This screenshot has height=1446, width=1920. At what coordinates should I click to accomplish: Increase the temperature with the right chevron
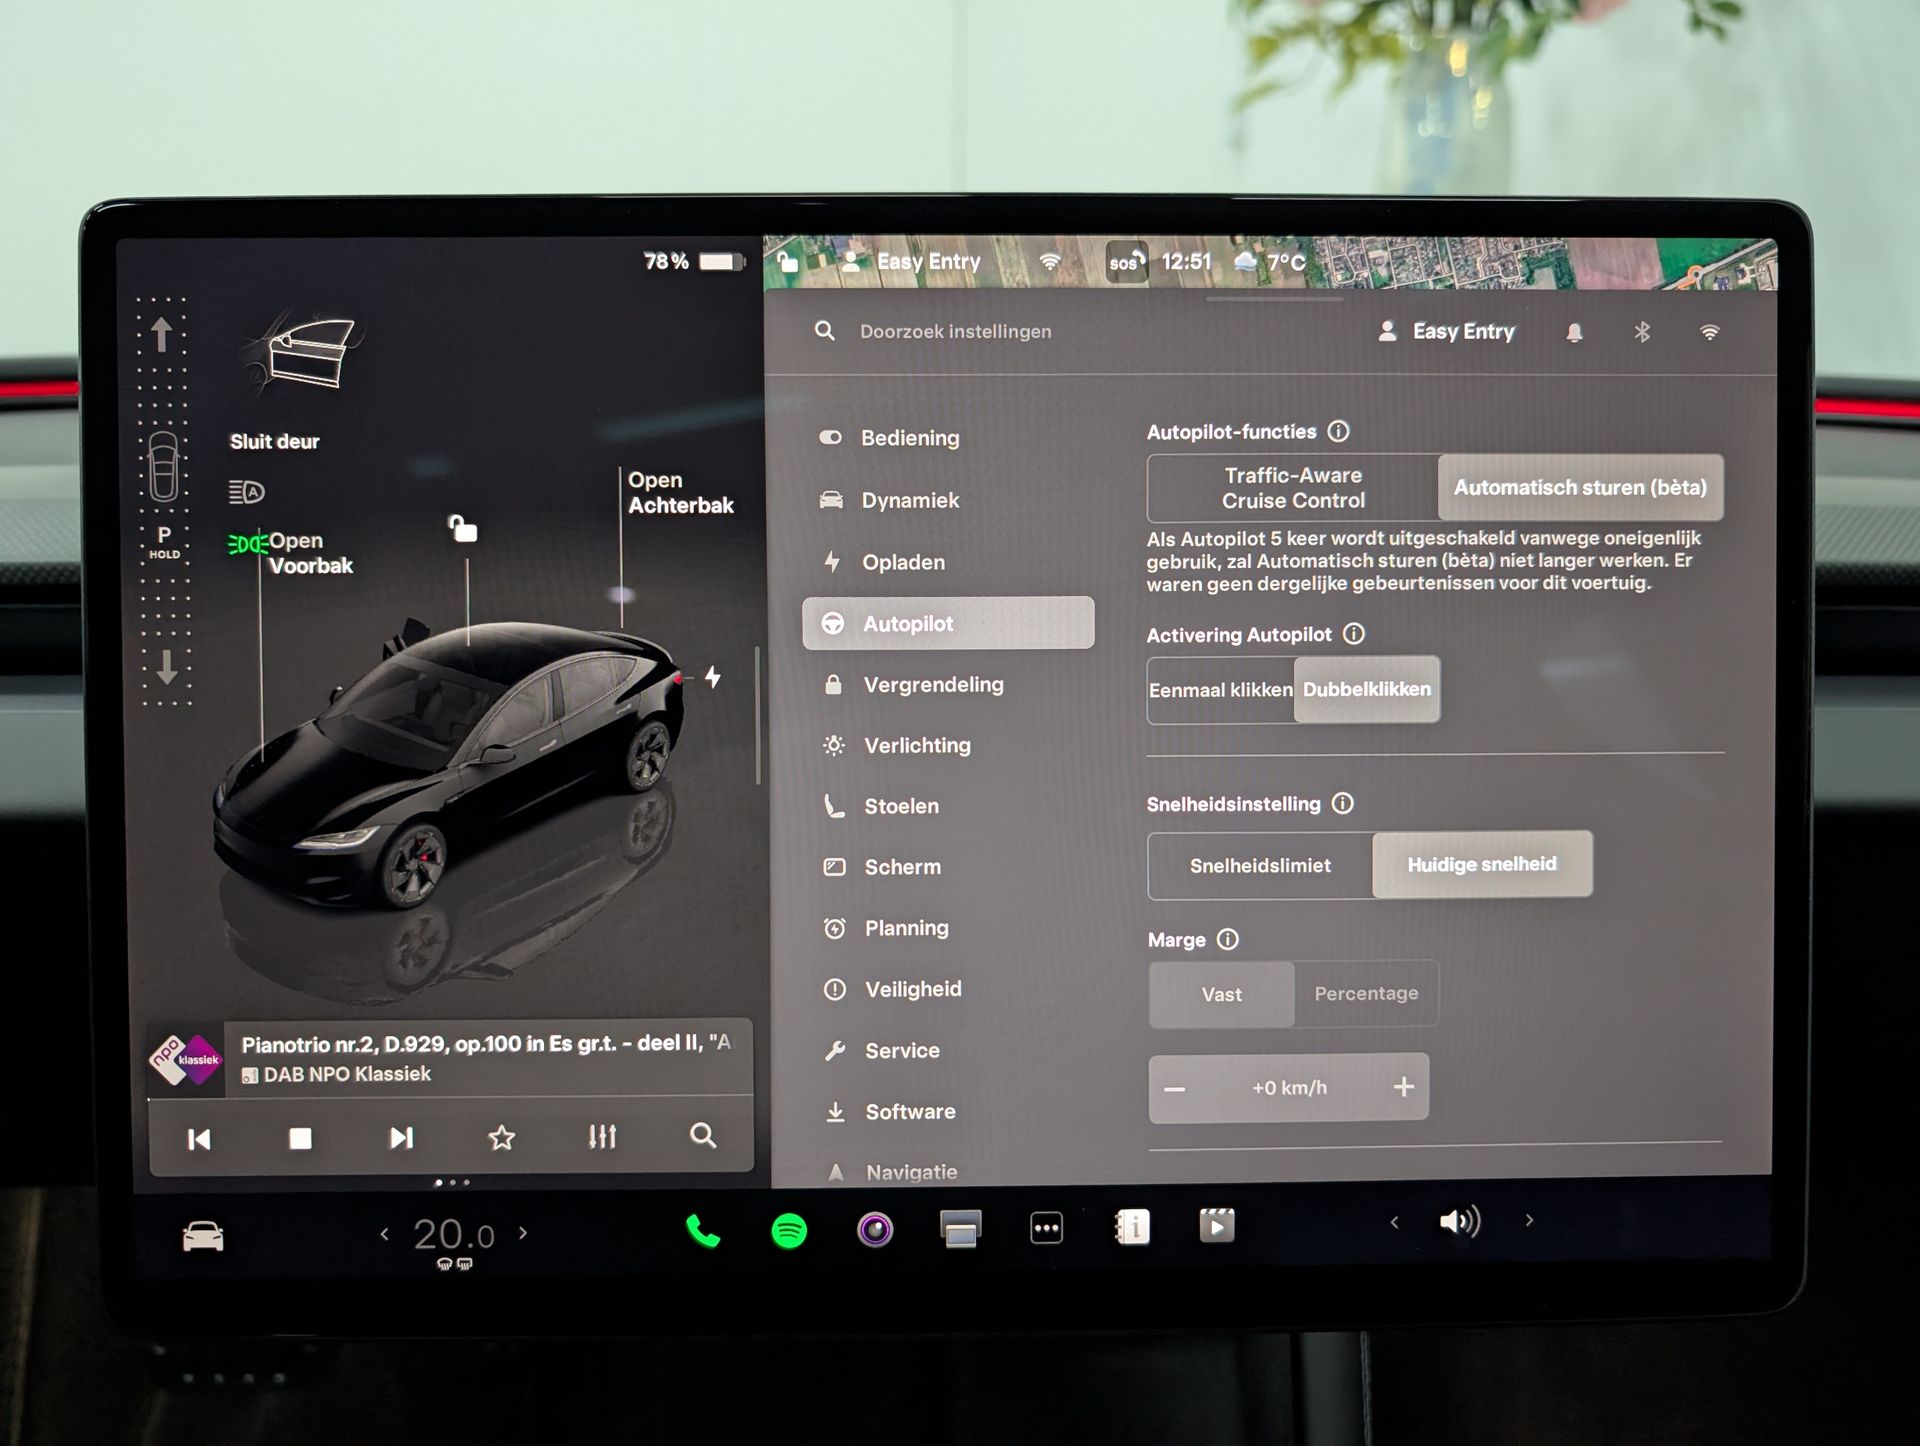tap(523, 1233)
